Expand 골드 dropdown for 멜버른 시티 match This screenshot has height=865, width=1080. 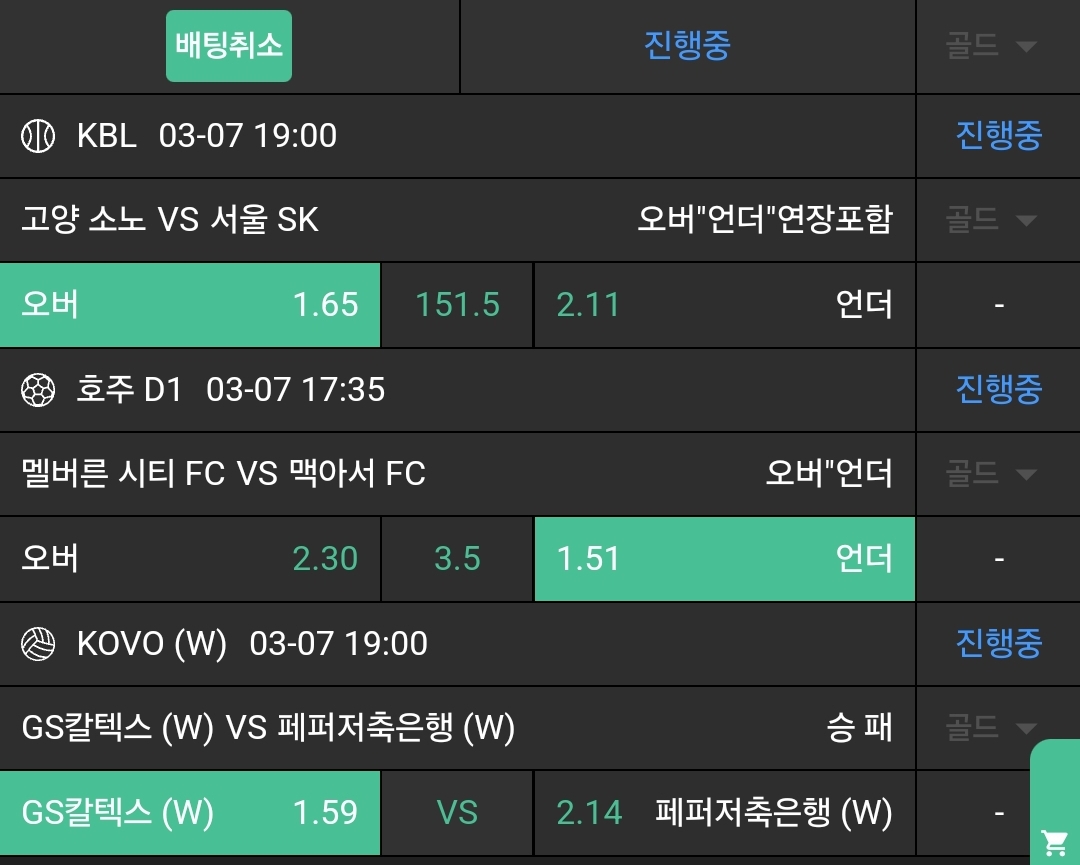(x=990, y=474)
